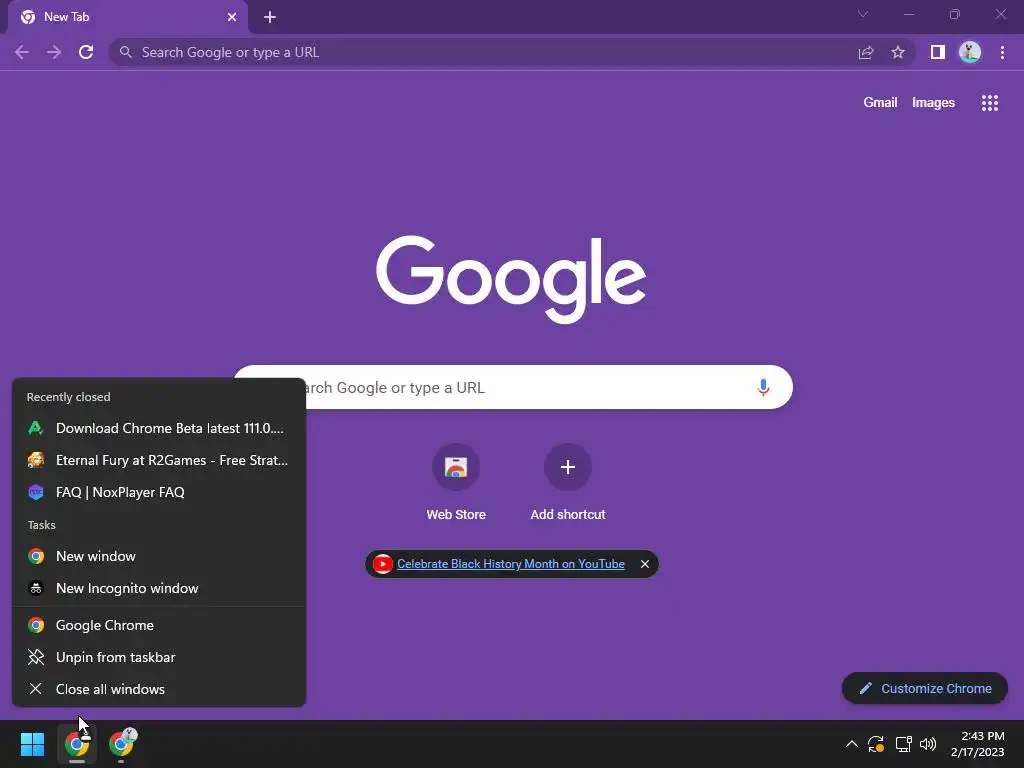Screen dimensions: 1024x768
Task: Click the Windows Start button
Action: point(32,744)
